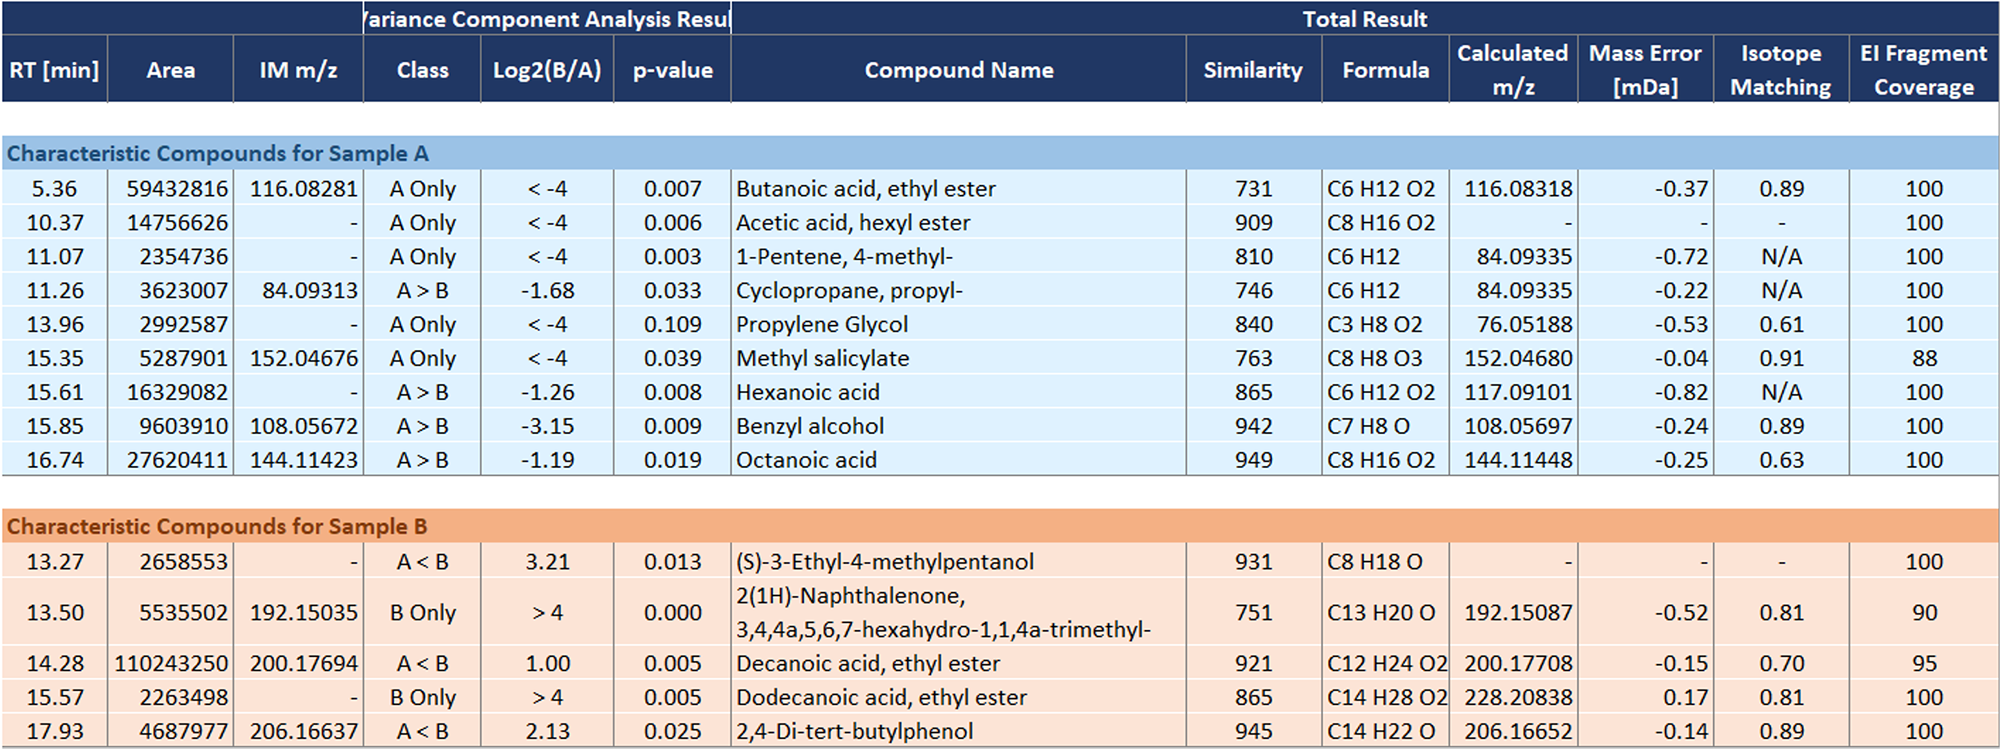Select the Total Result group header

pos(1364,19)
